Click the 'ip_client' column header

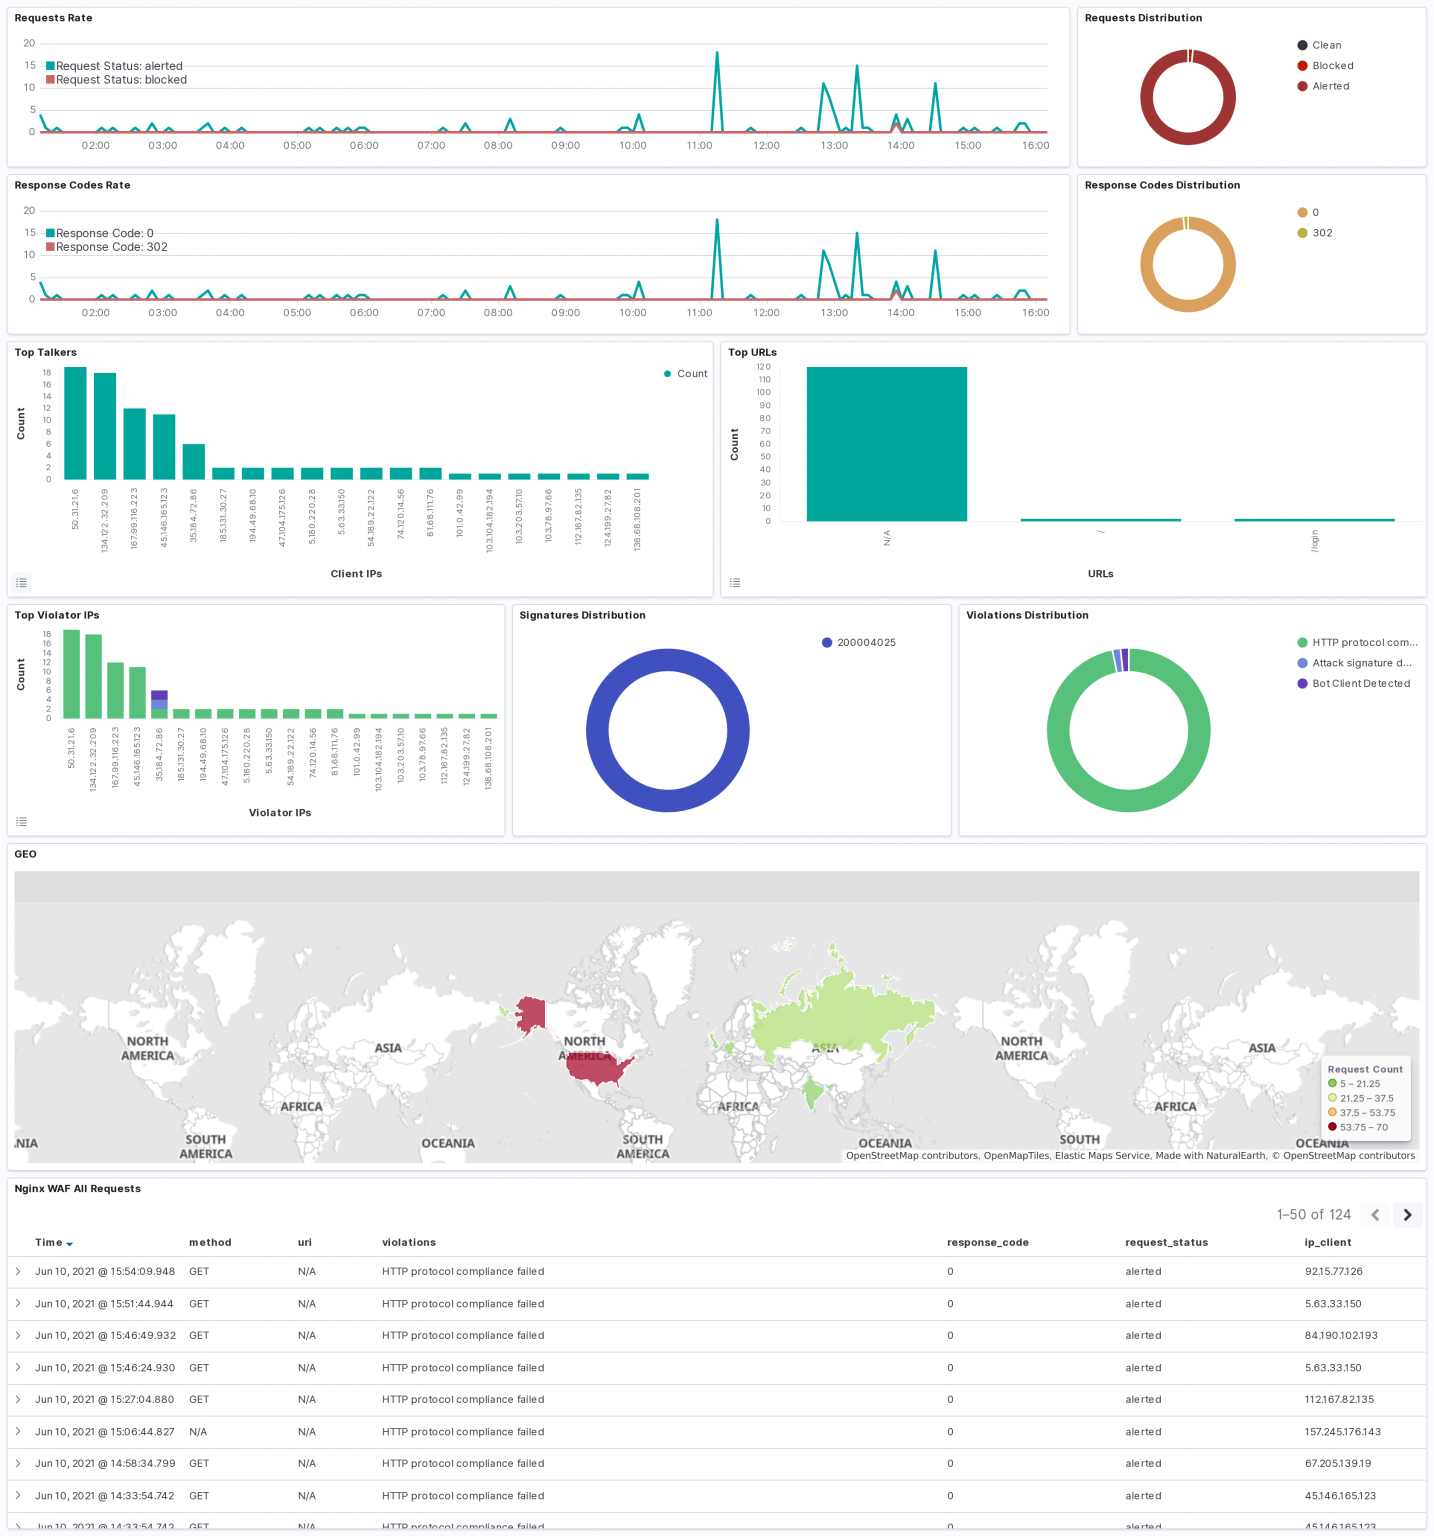click(1327, 1243)
